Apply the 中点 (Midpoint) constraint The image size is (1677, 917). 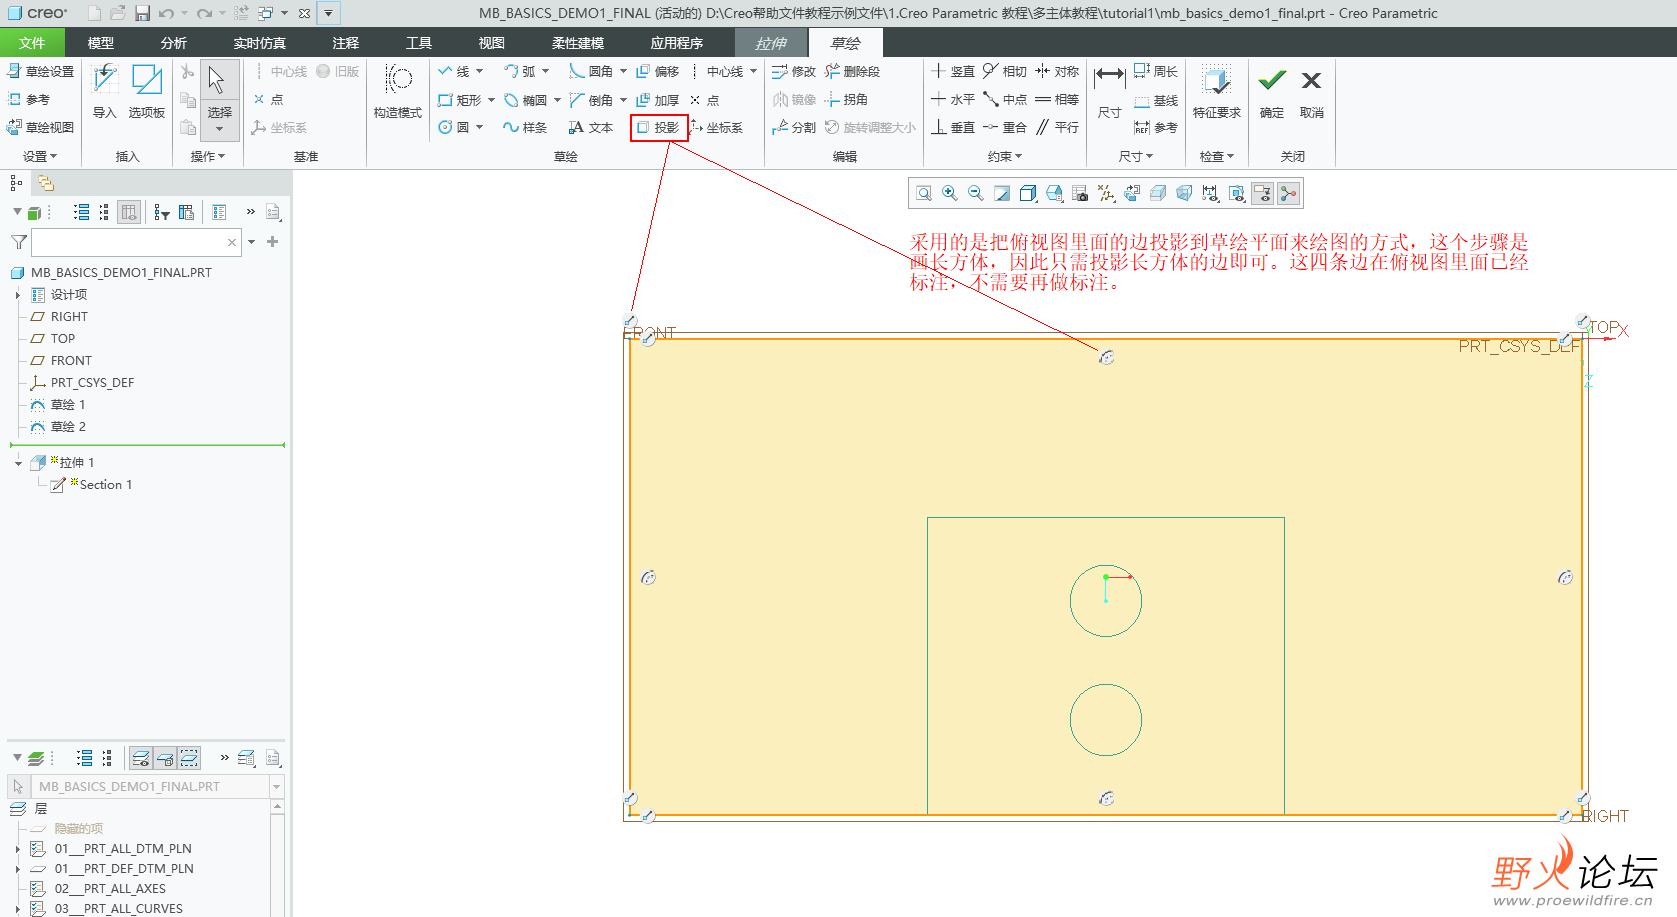coord(1005,99)
